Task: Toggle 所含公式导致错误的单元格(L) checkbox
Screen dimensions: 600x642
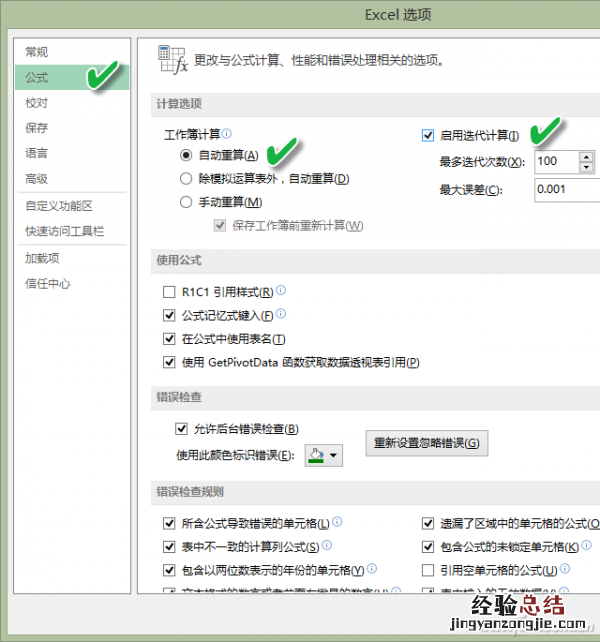Action: point(169,523)
